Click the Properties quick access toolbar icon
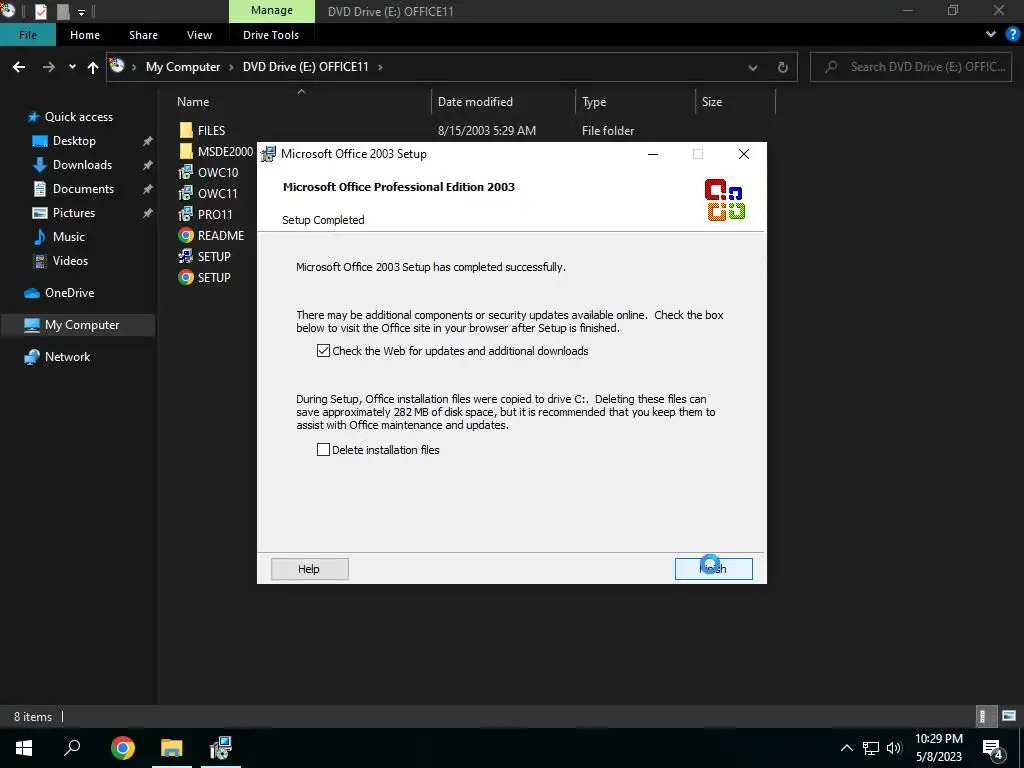 [x=40, y=11]
